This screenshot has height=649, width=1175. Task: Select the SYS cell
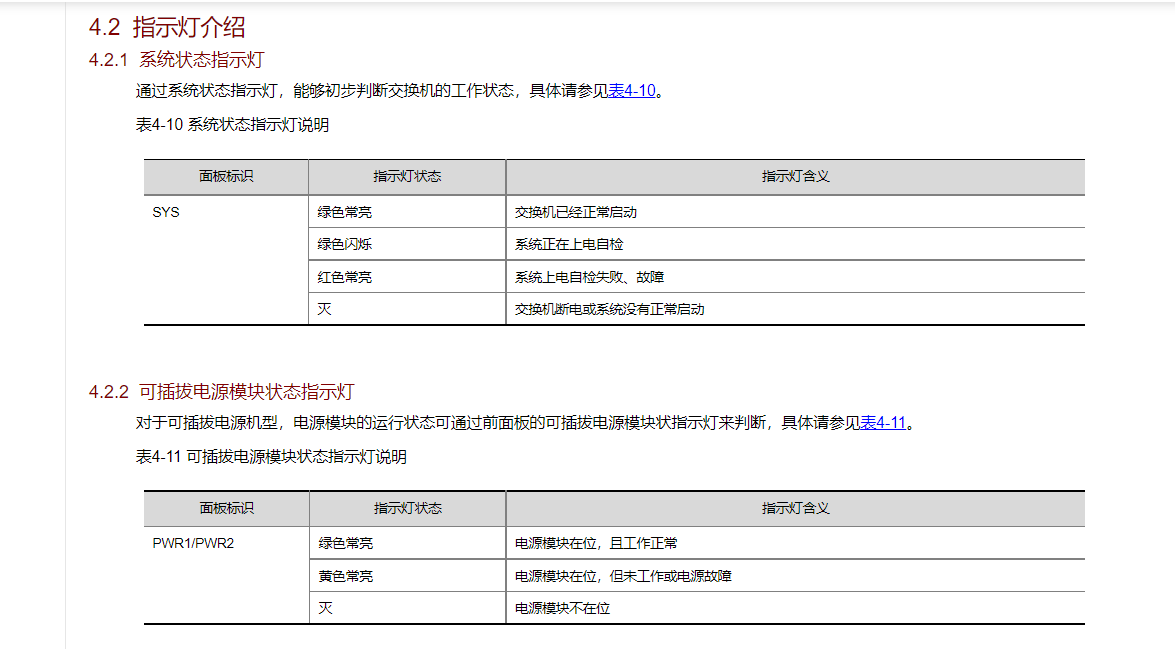[226, 259]
